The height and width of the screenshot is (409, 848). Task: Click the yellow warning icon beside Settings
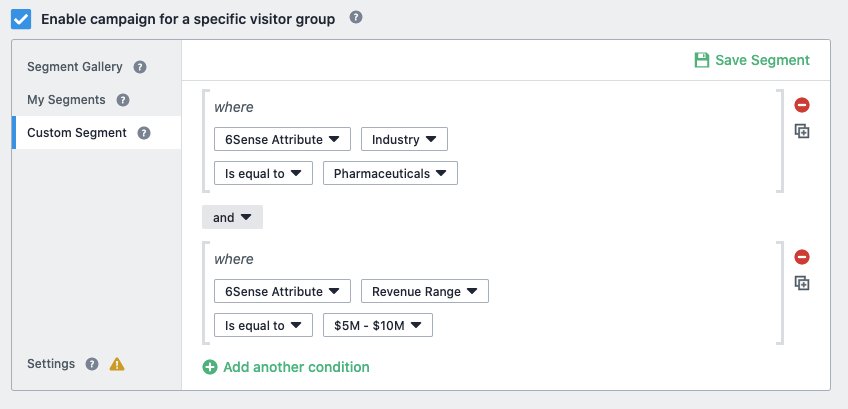click(117, 364)
